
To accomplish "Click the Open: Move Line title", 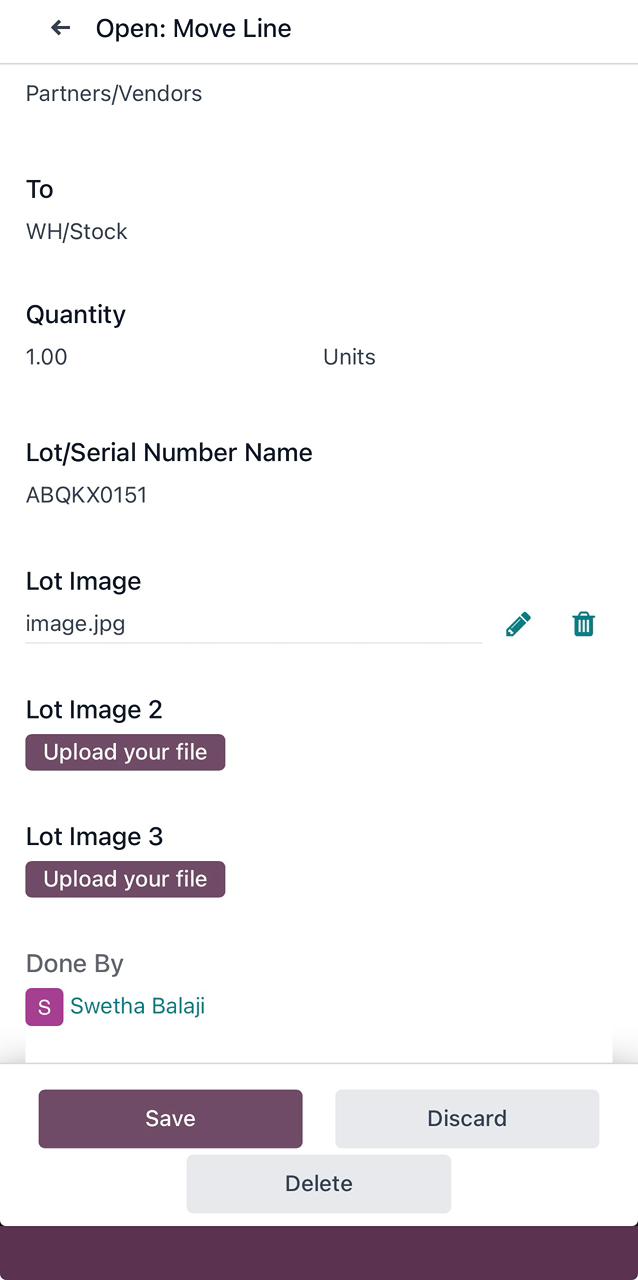I will [193, 28].
